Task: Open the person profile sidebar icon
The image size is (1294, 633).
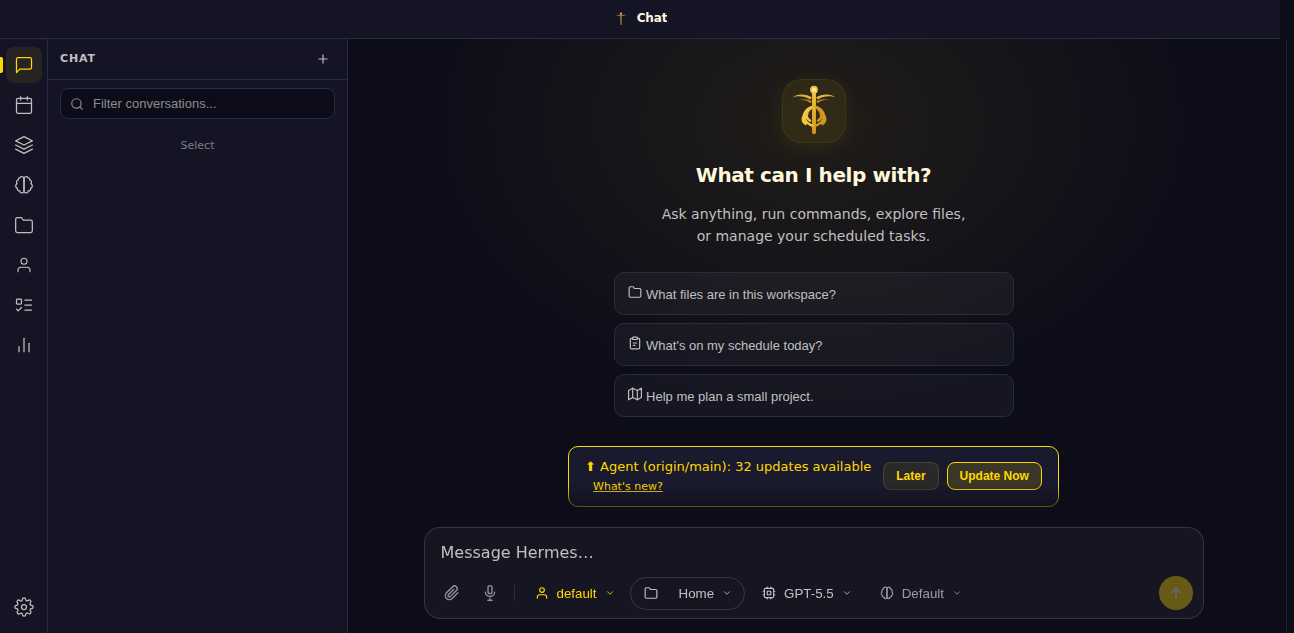Action: (x=24, y=265)
